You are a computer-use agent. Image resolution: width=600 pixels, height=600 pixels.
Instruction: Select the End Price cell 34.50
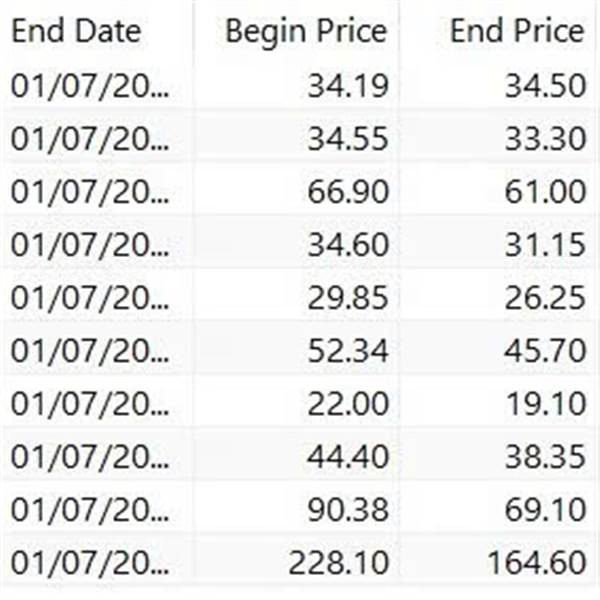click(x=545, y=86)
